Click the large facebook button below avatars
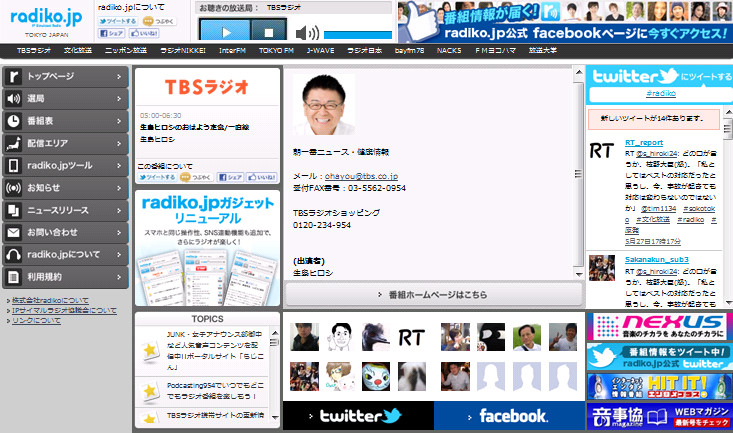733x433 pixels. tap(510, 416)
